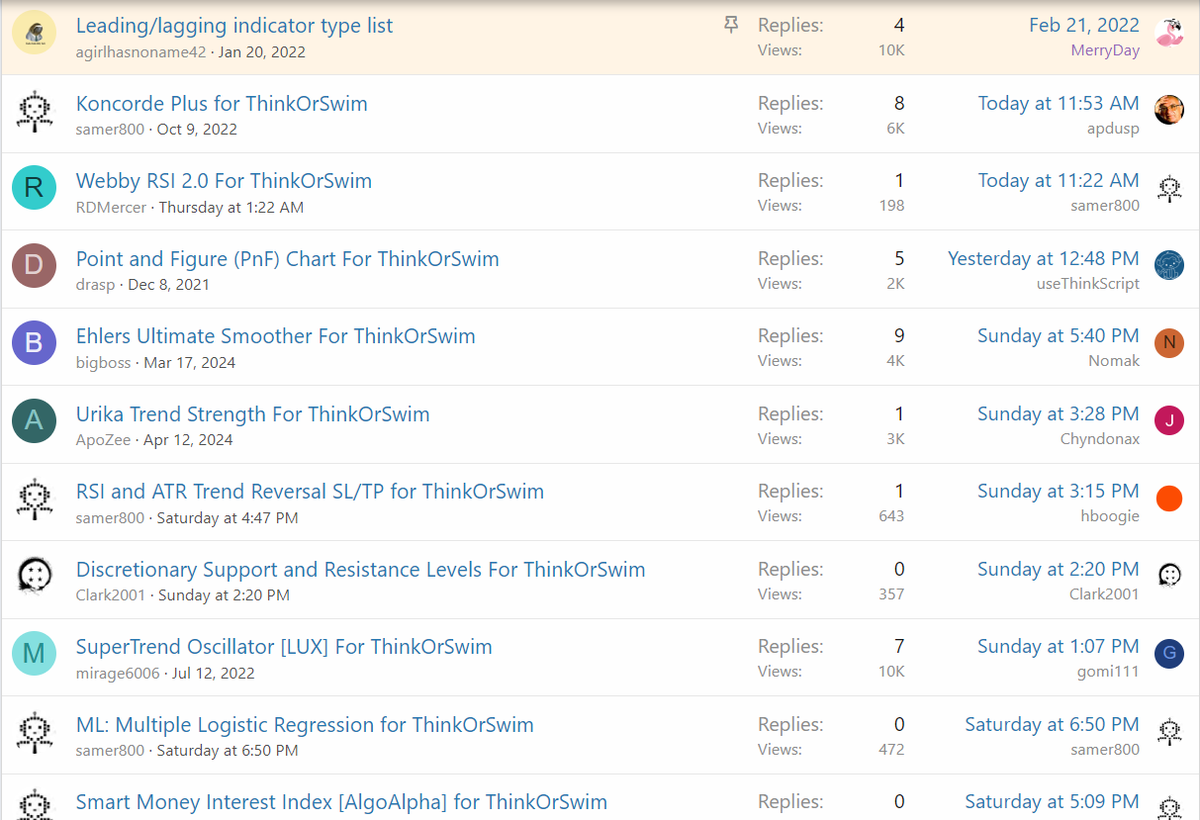This screenshot has height=820, width=1200.
Task: Click the sticky pin icon on Leading/lagging thread
Action: (731, 25)
